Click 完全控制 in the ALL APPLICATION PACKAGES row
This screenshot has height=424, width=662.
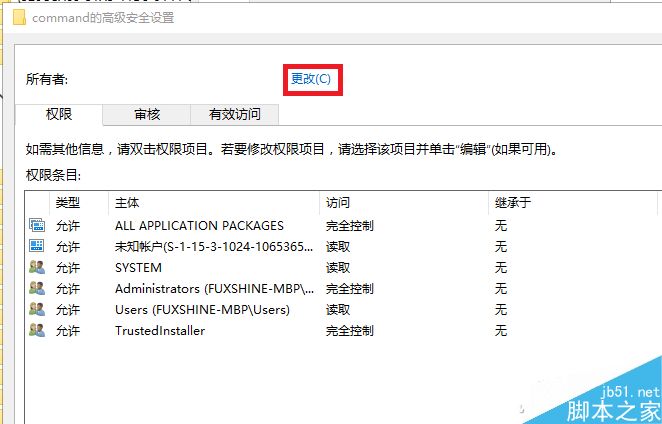point(350,226)
